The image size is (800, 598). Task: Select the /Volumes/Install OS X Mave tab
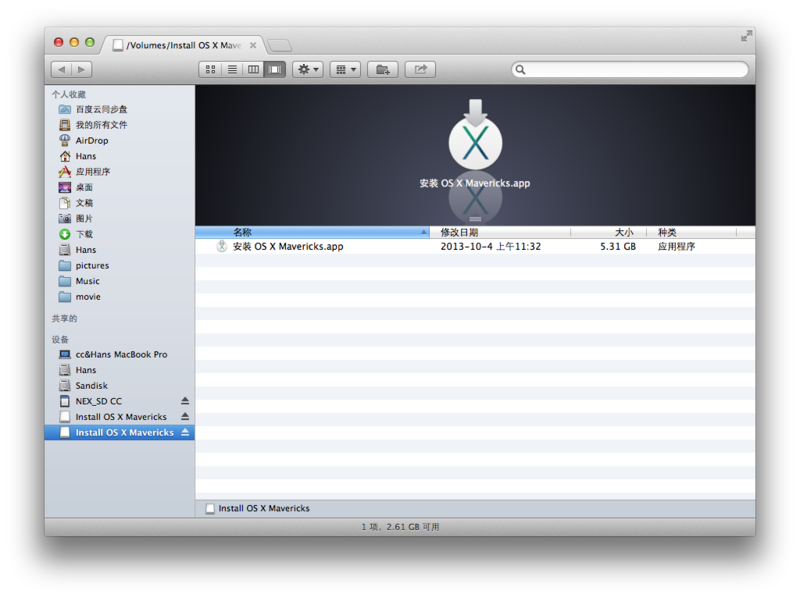point(184,45)
